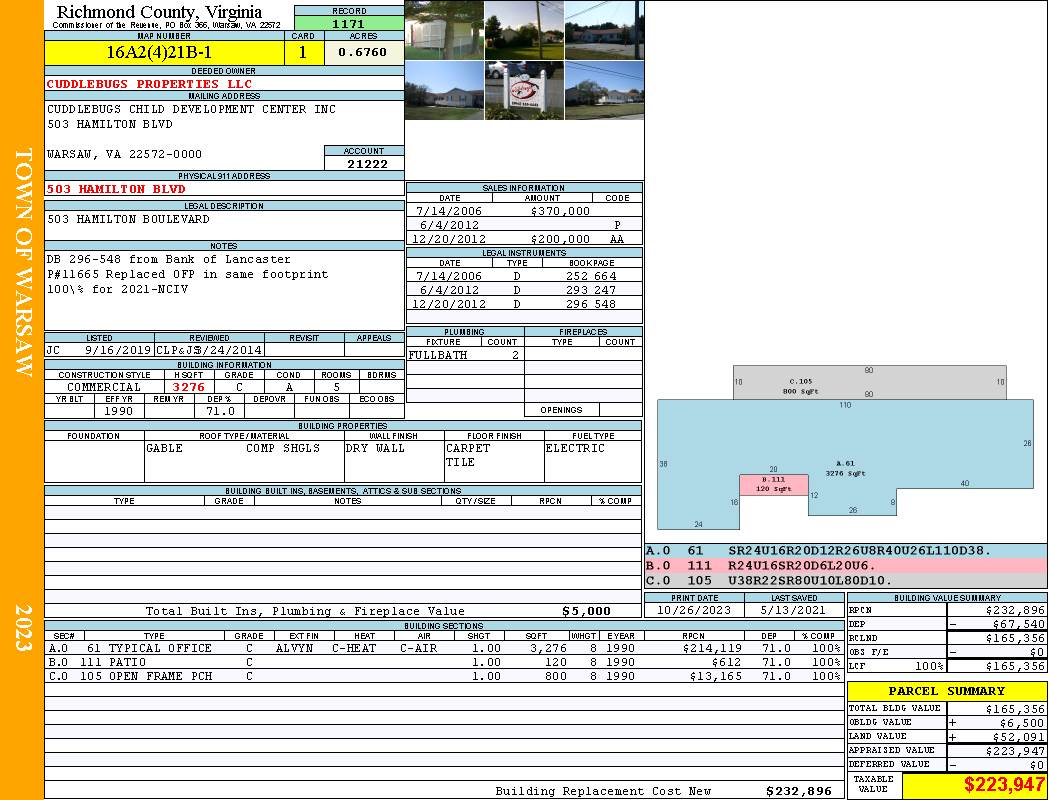Select the listed date 9/16/2019
This screenshot has width=1050, height=800.
point(119,349)
